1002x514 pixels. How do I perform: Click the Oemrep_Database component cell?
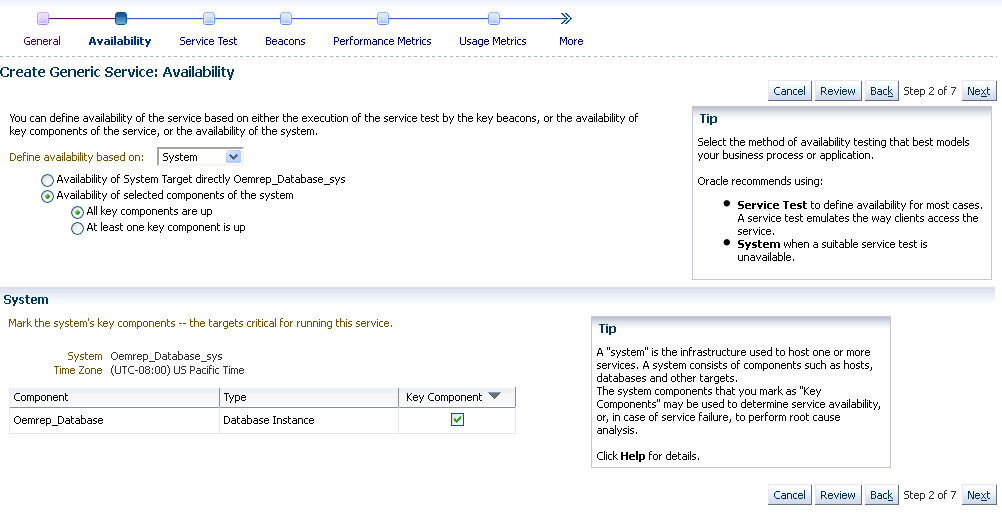114,420
